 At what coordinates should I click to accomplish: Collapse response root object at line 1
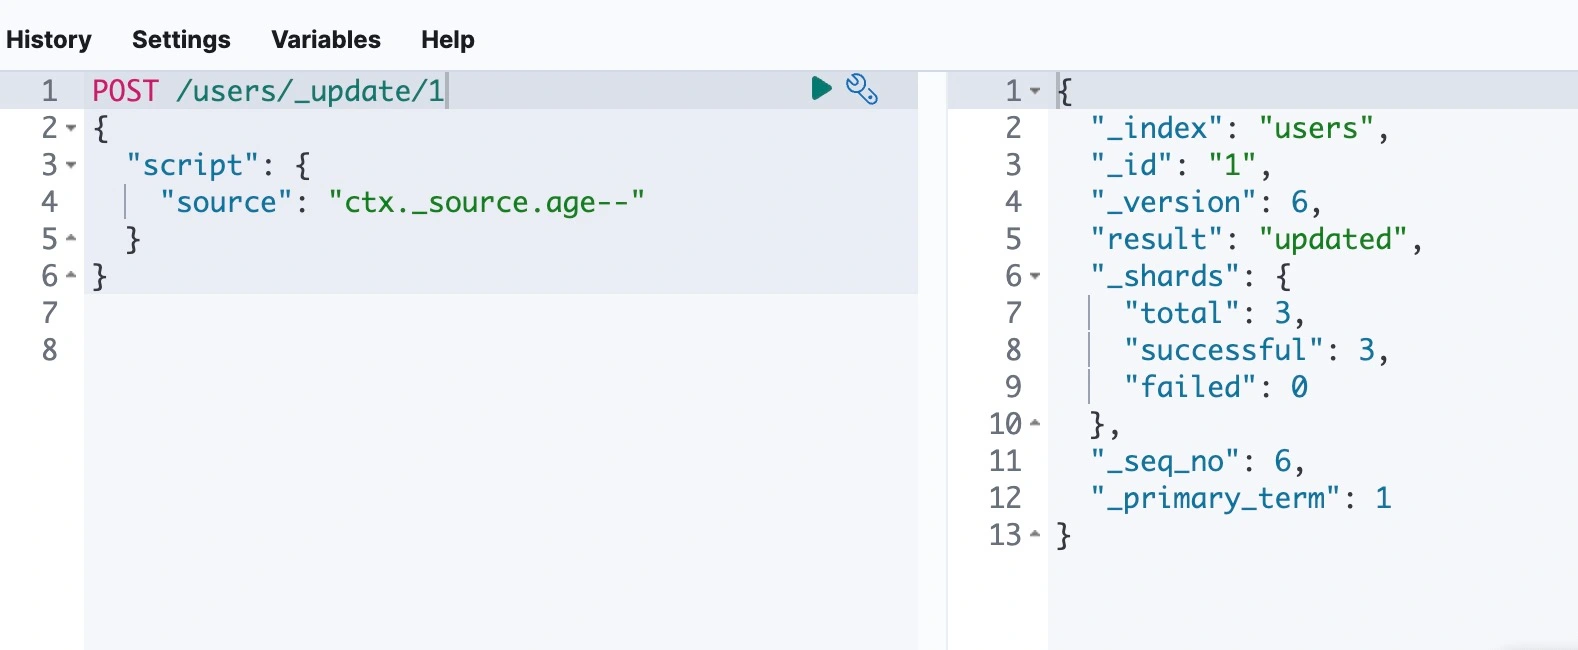[1035, 91]
